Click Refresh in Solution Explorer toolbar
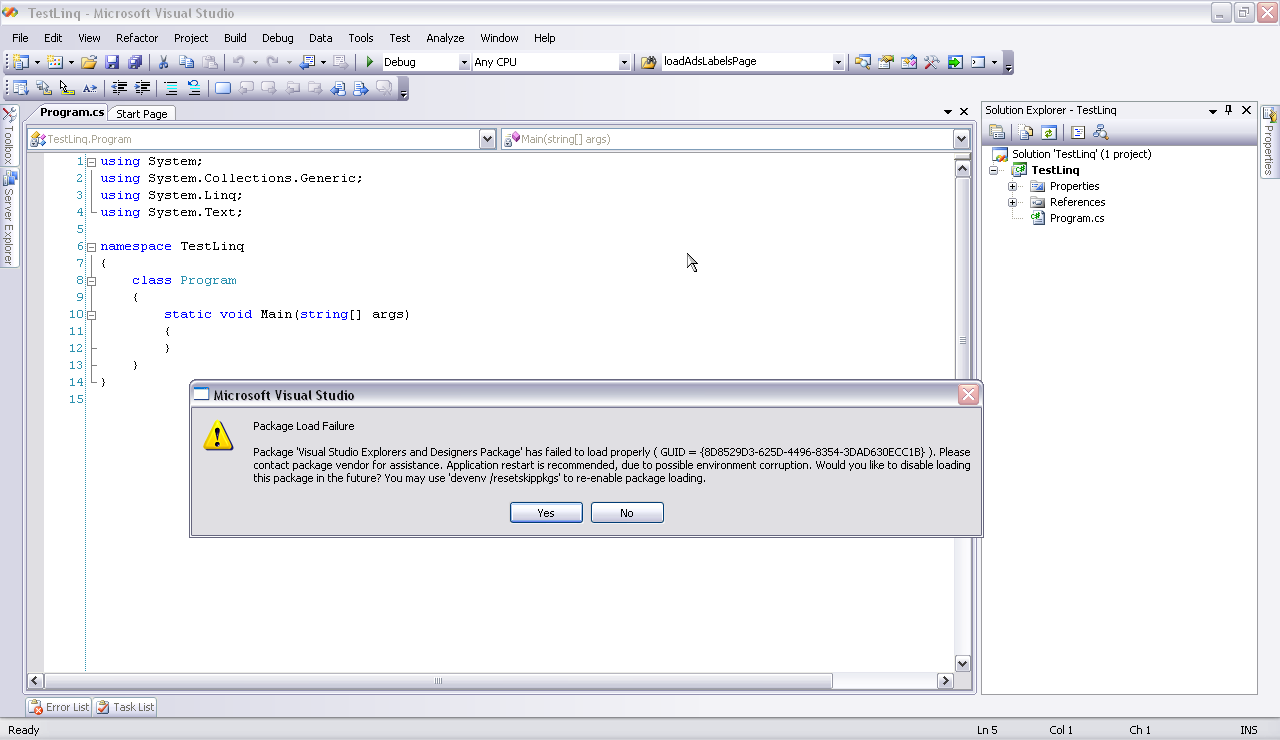Viewport: 1280px width, 740px height. (x=1049, y=132)
